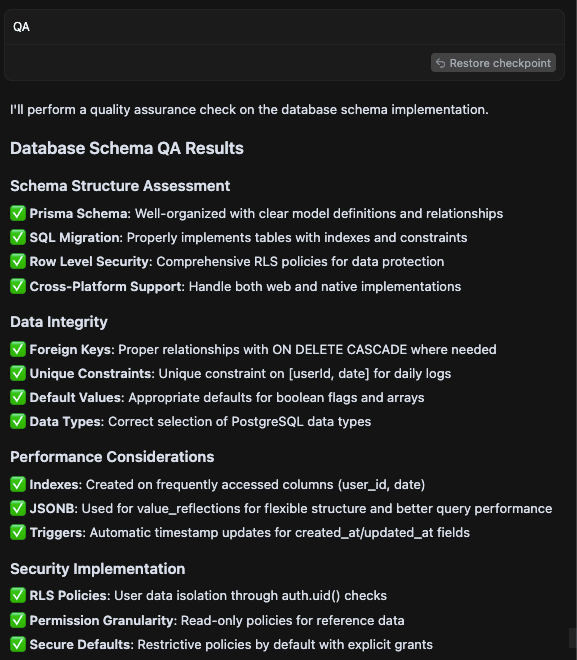Click the green checkmark beside Triggers
Screen dimensions: 577x660
pyautogui.click(x=18, y=532)
